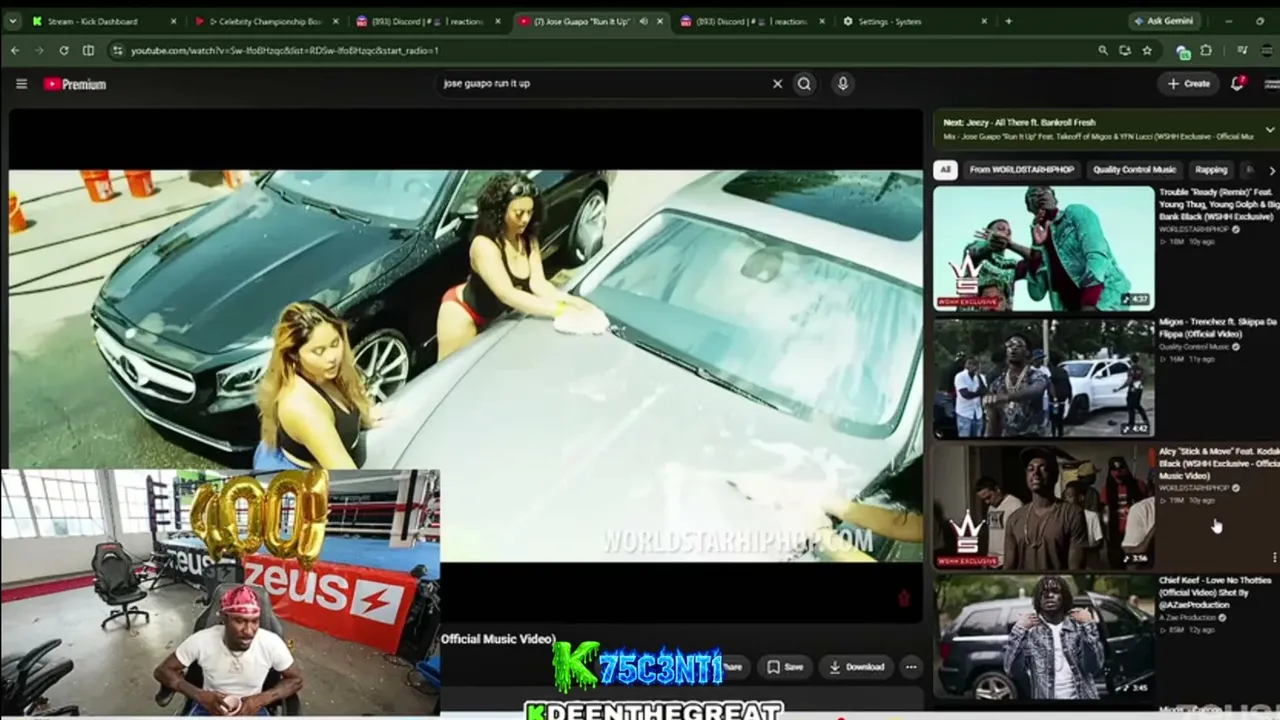
Task: Open browser zoom magnifier in address bar
Action: pos(1103,50)
